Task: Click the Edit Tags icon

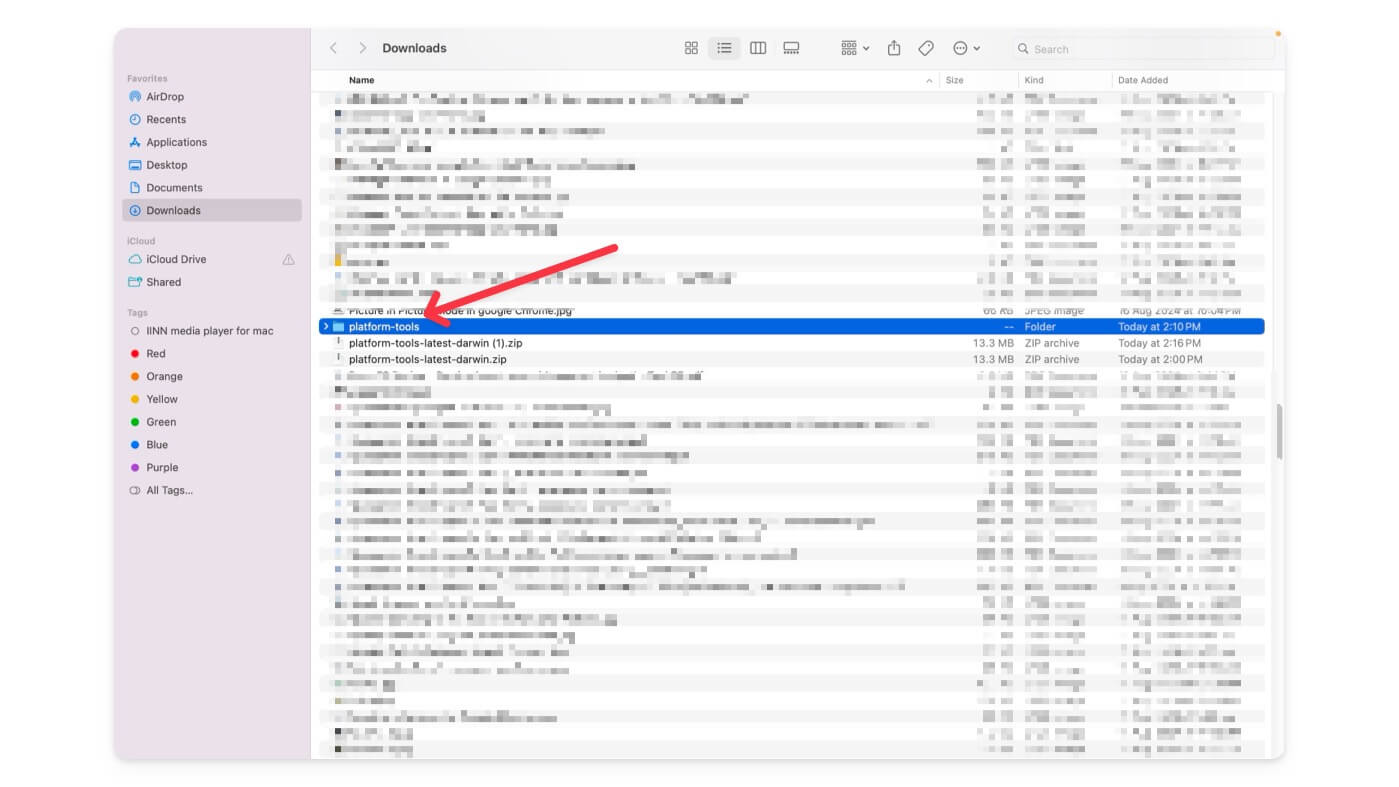Action: 926,48
